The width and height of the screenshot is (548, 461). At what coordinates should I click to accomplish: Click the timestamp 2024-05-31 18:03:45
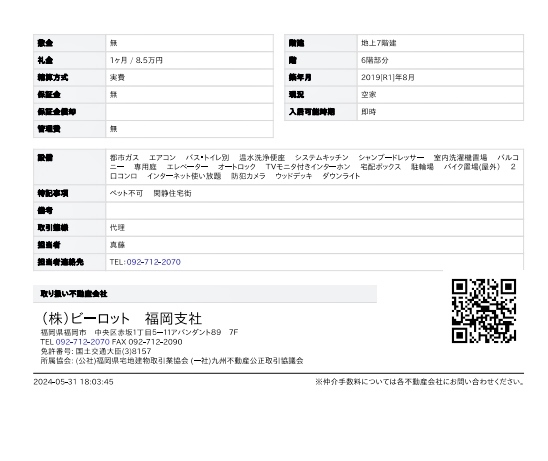73,382
